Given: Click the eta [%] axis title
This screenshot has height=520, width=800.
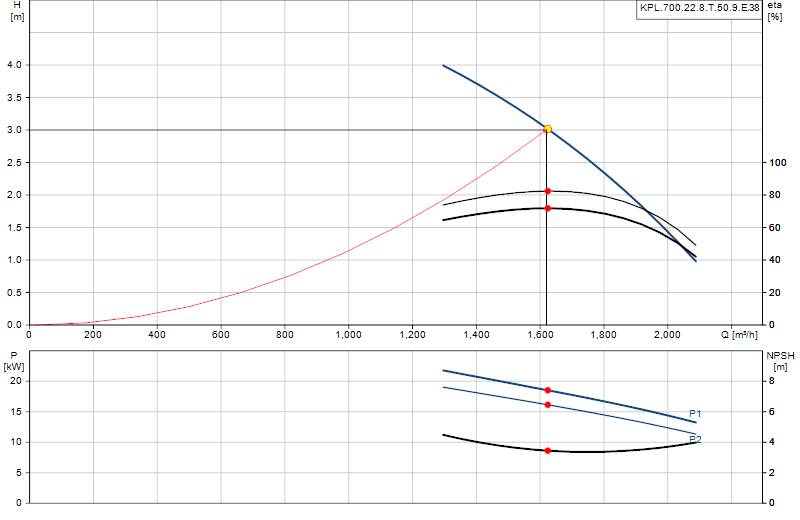Looking at the screenshot, I should point(774,11).
